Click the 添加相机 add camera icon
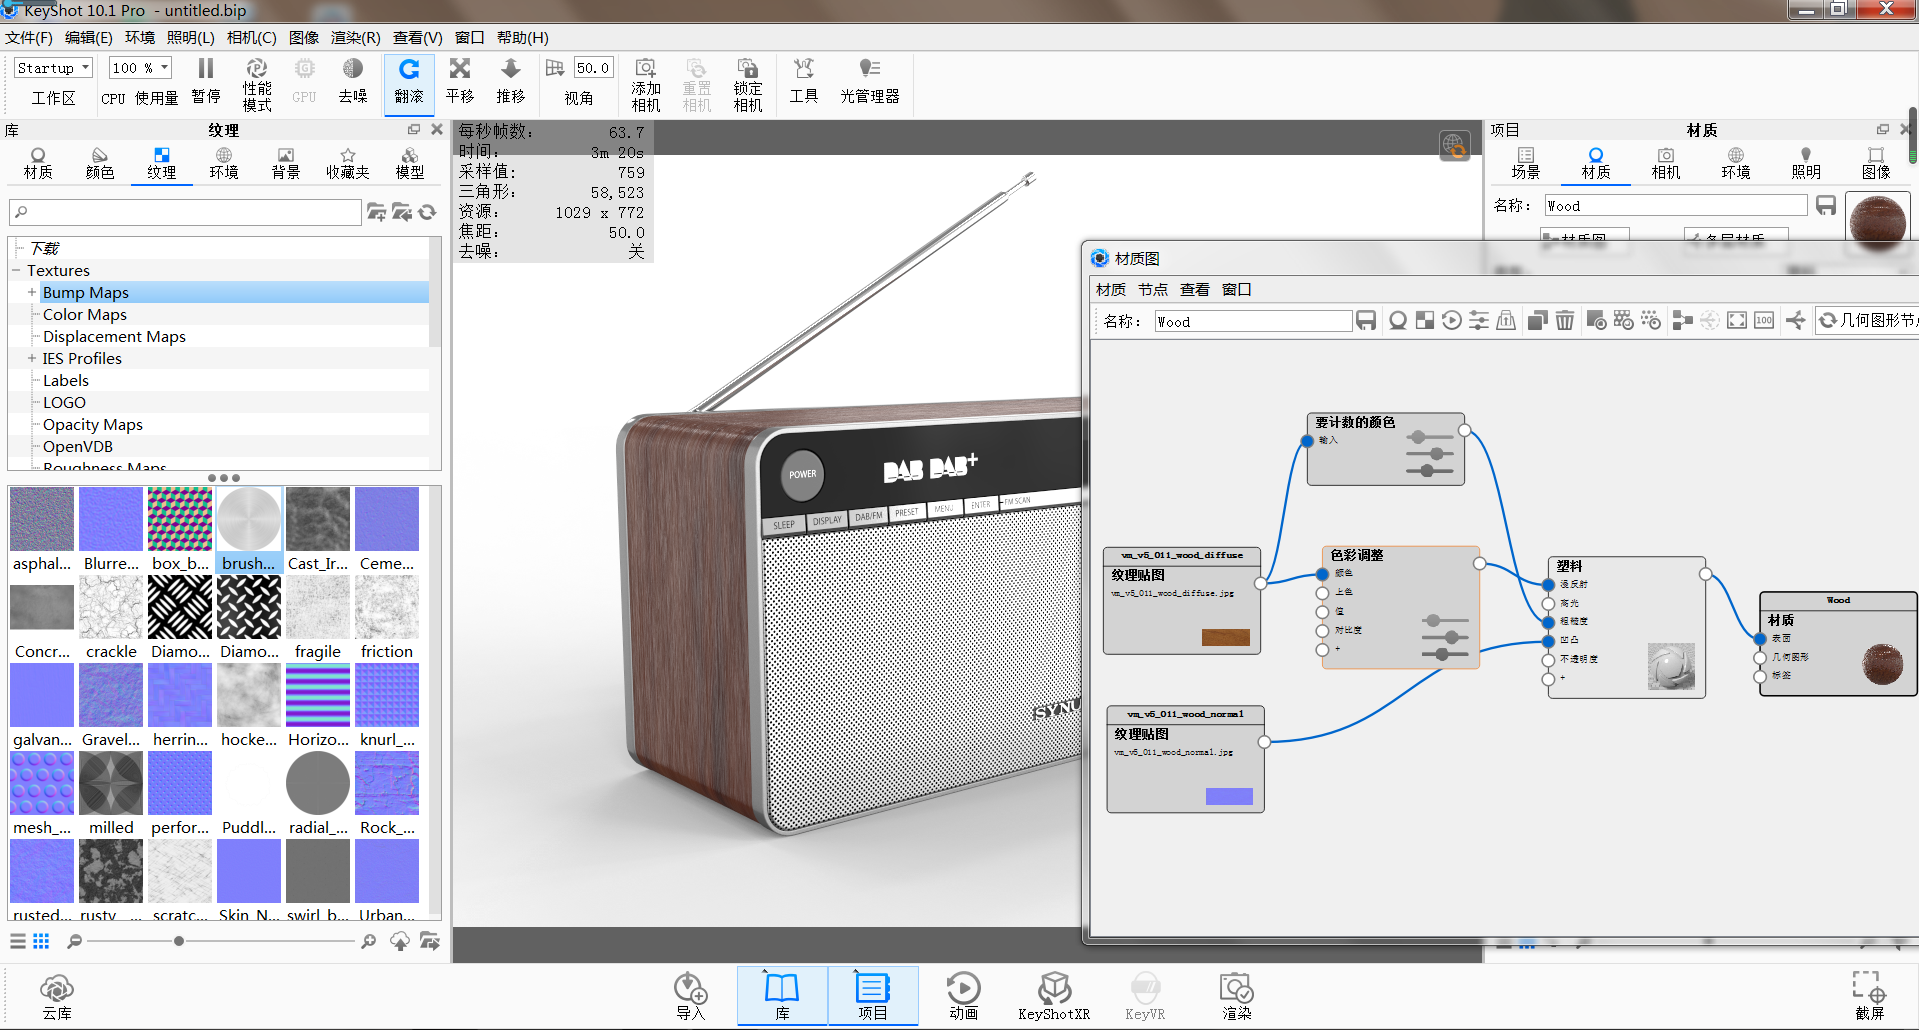1919x1030 pixels. (646, 84)
